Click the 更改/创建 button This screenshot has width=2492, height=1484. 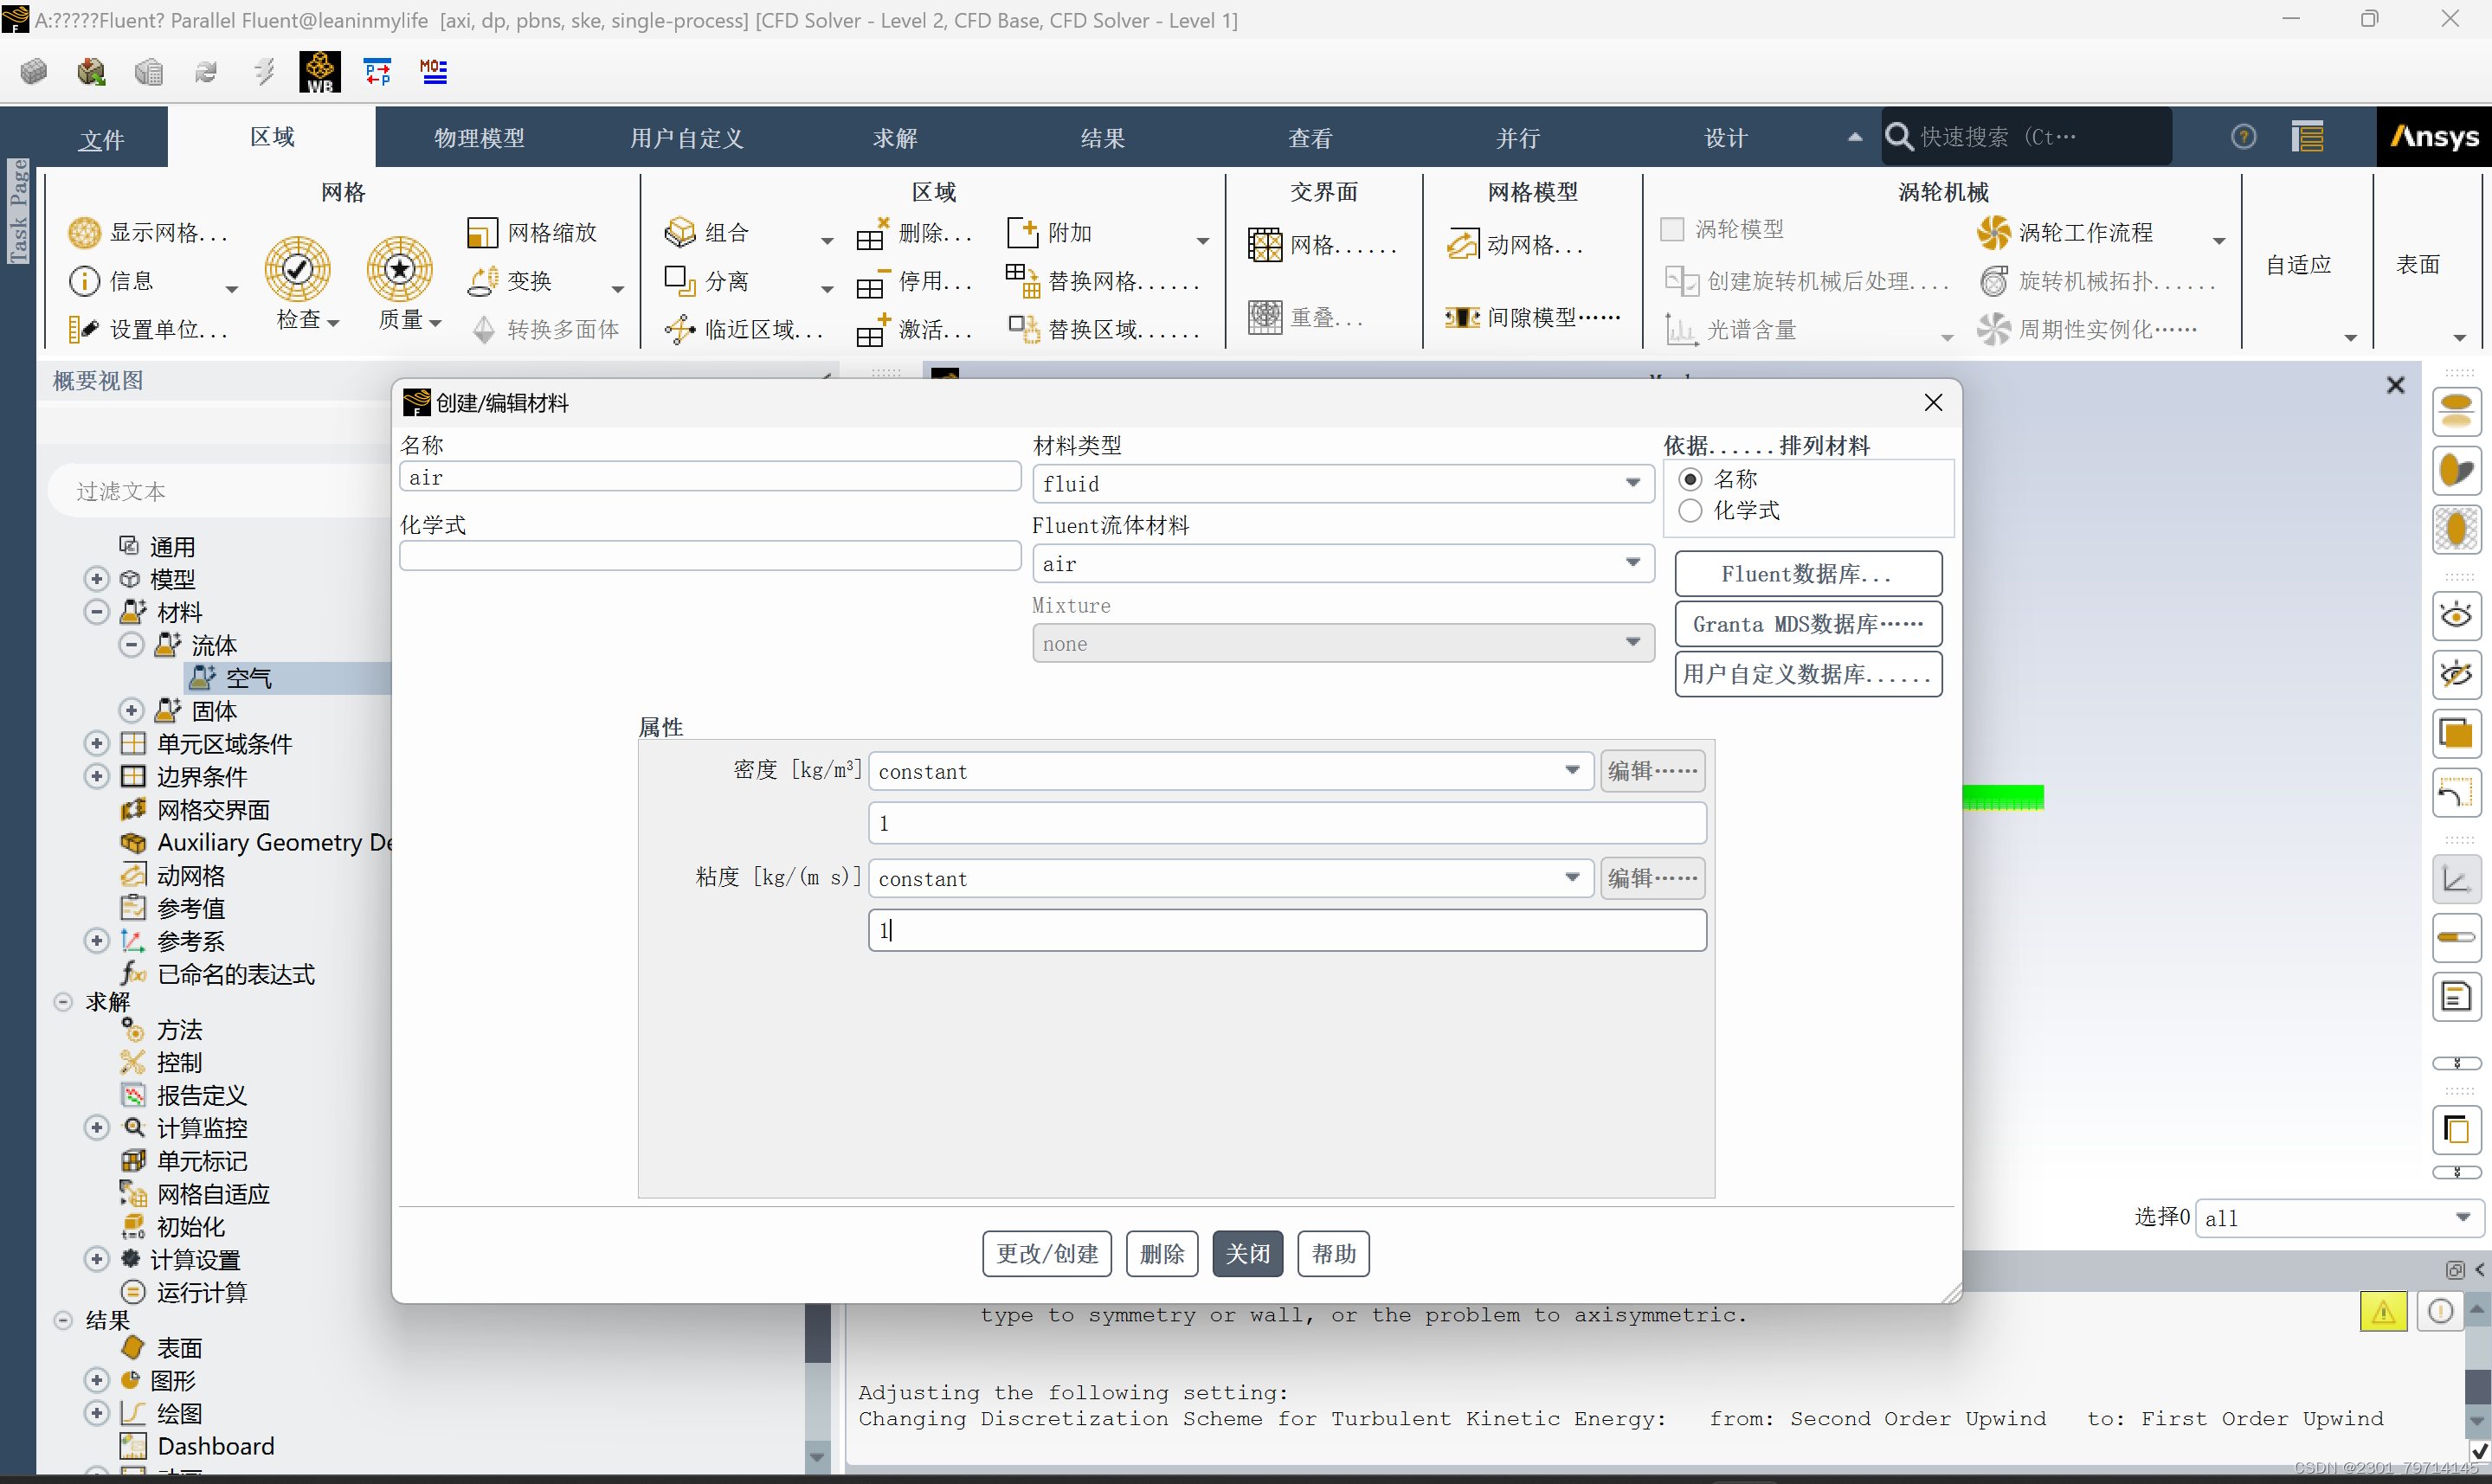[x=1046, y=1253]
